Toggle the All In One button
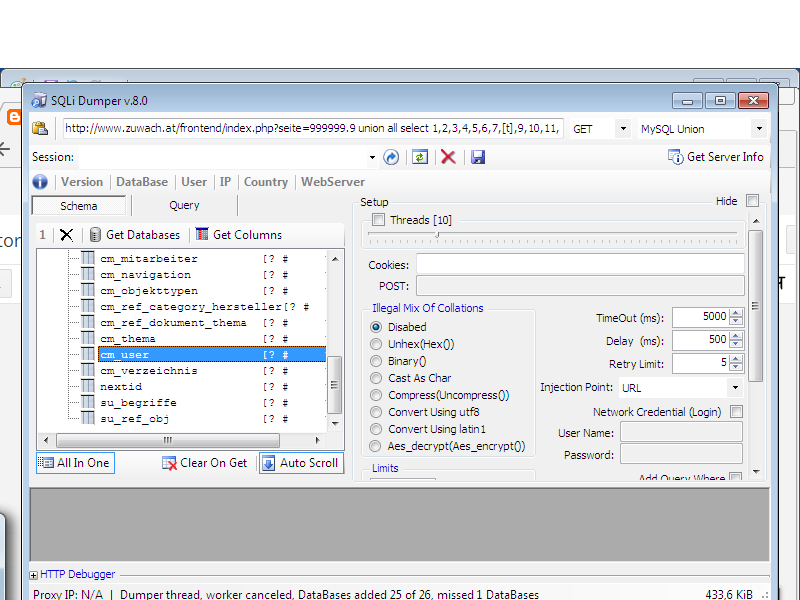Viewport: 800px width, 600px height. tap(76, 463)
